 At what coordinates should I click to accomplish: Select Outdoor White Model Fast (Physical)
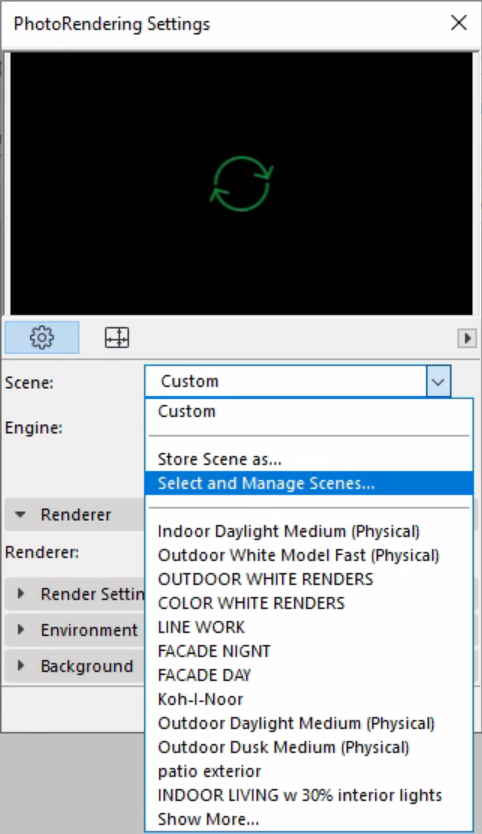click(309, 555)
